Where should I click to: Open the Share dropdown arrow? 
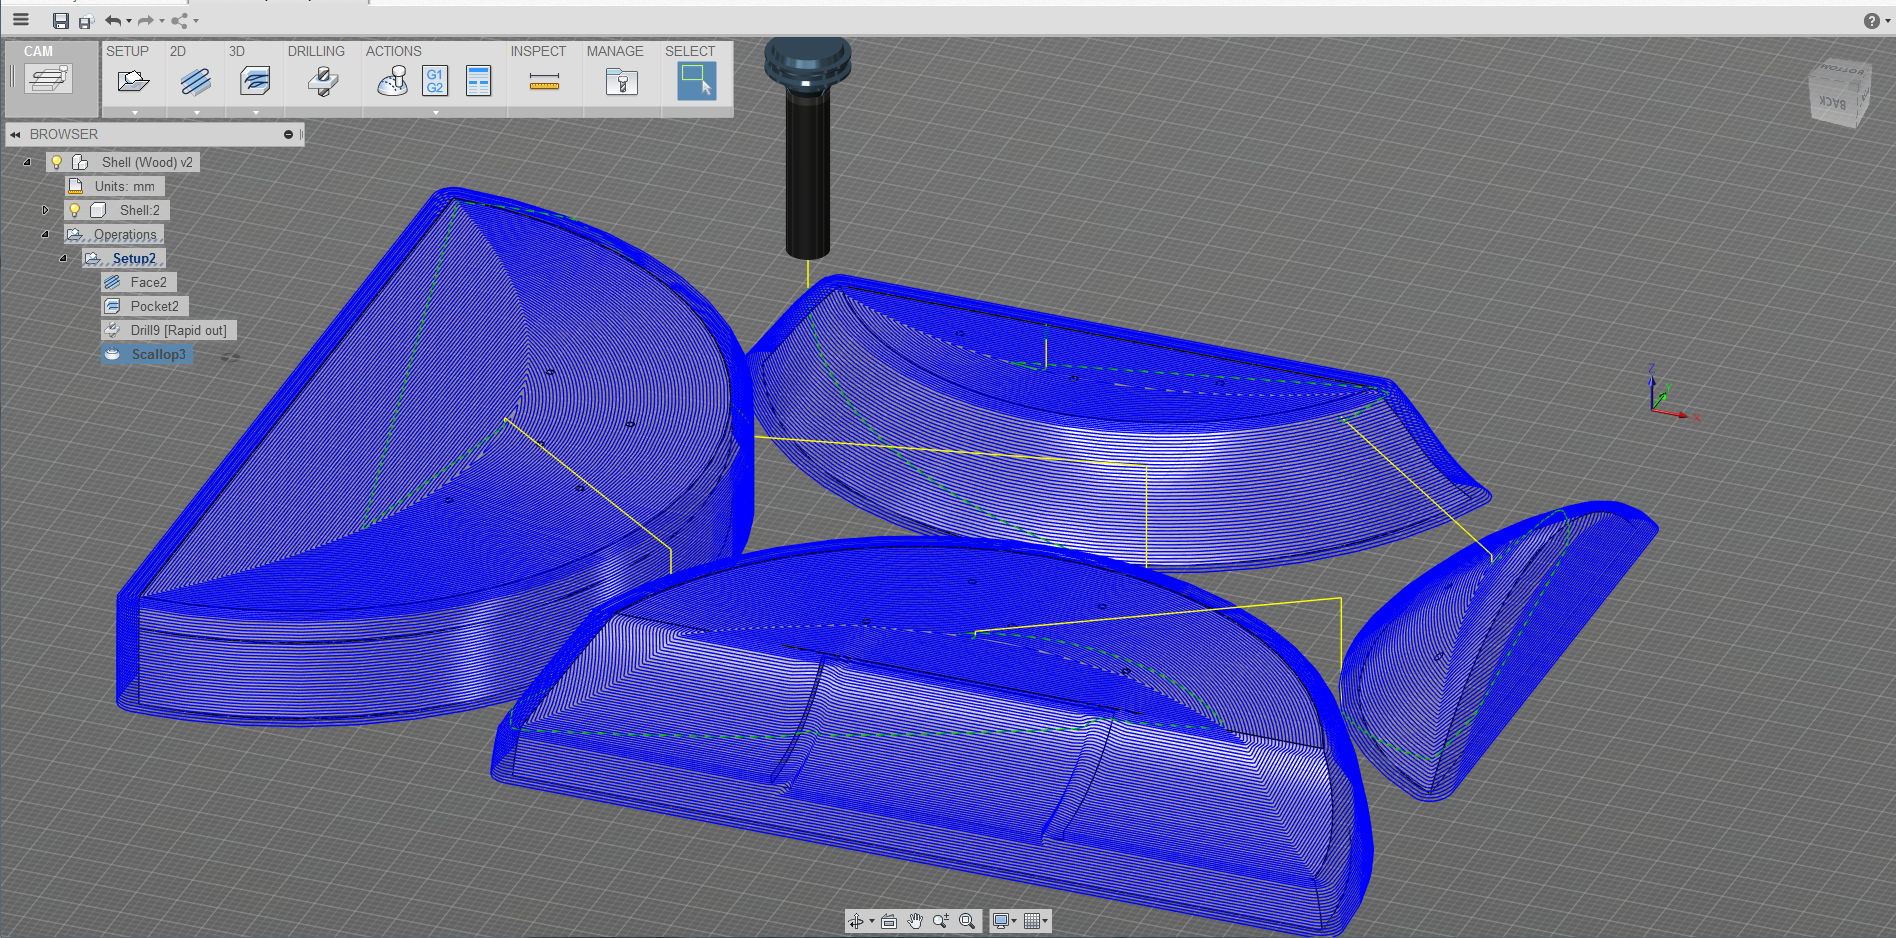(196, 21)
